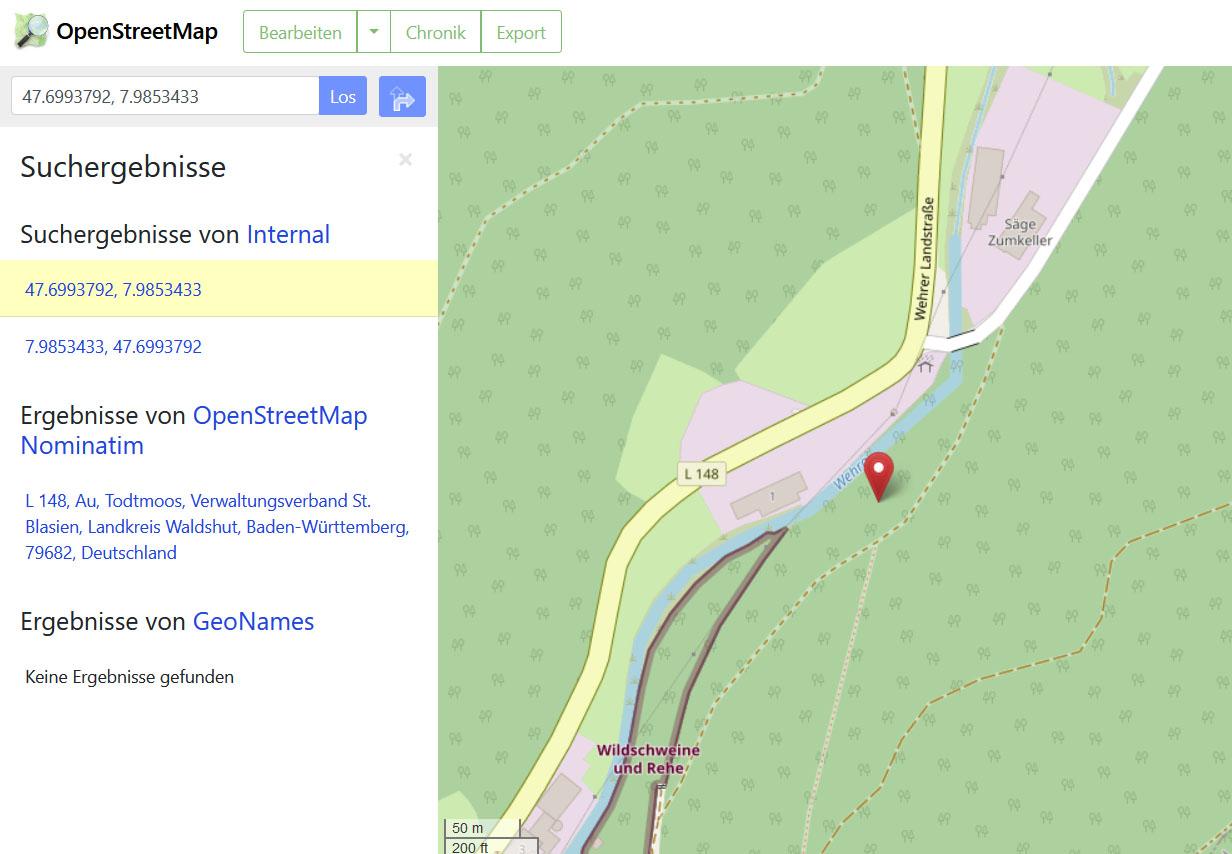Close the Suchergebnisse panel
Image resolution: width=1232 pixels, height=854 pixels.
pyautogui.click(x=405, y=160)
